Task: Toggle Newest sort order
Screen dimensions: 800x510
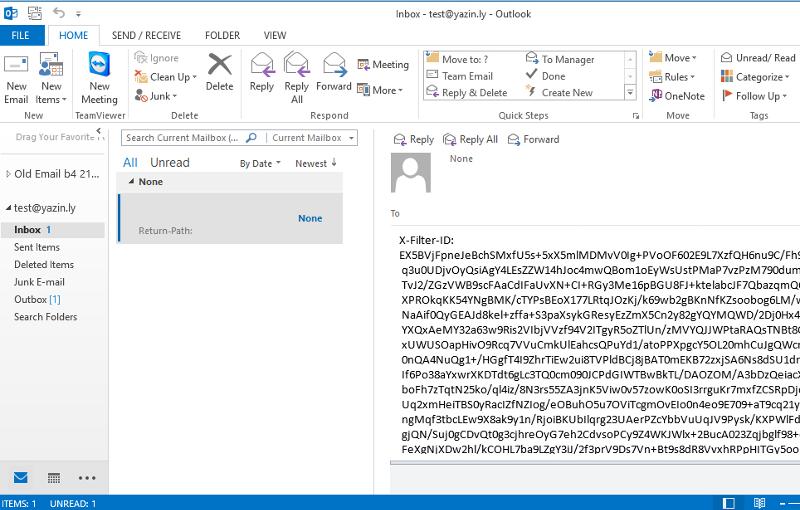Action: coord(316,164)
